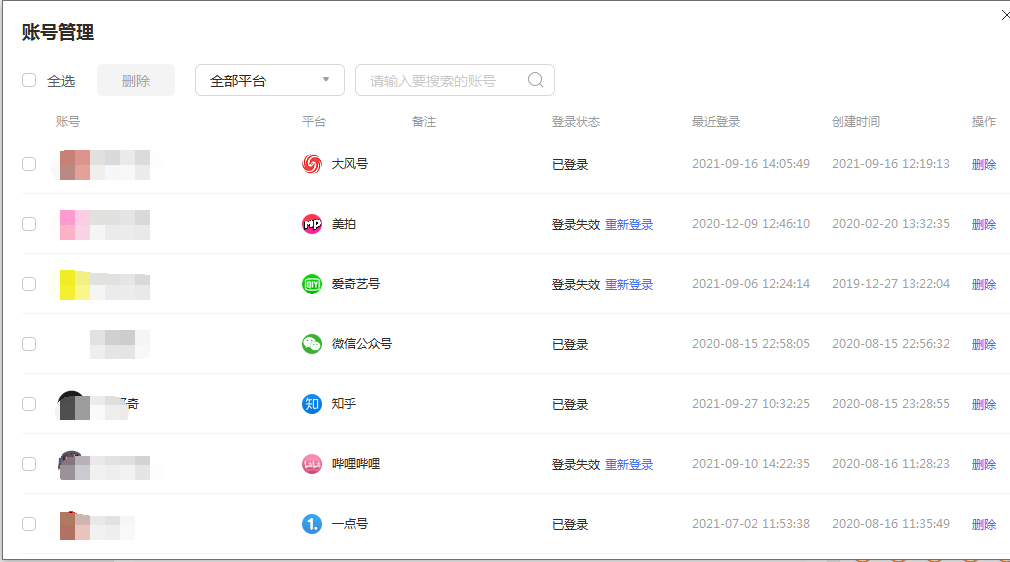Click the 美拍 platform icon
Image resolution: width=1010 pixels, height=562 pixels.
(312, 224)
